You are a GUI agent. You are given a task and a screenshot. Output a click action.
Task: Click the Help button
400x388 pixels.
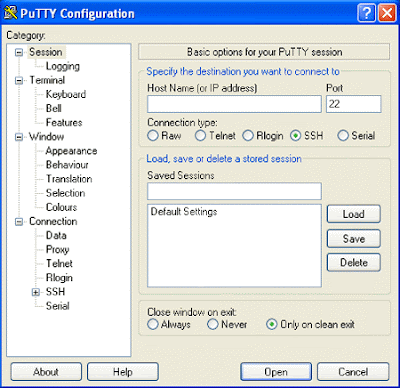[x=123, y=372]
